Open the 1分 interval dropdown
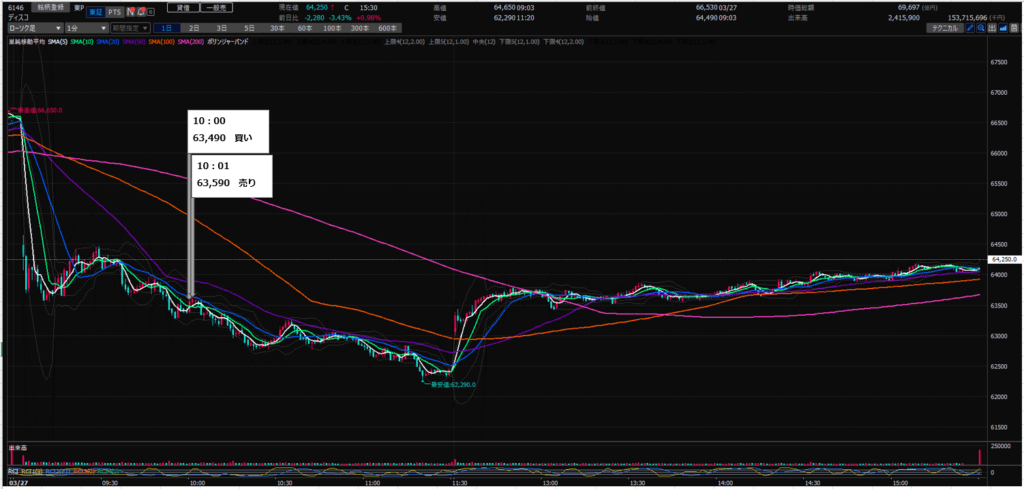 click(x=85, y=28)
